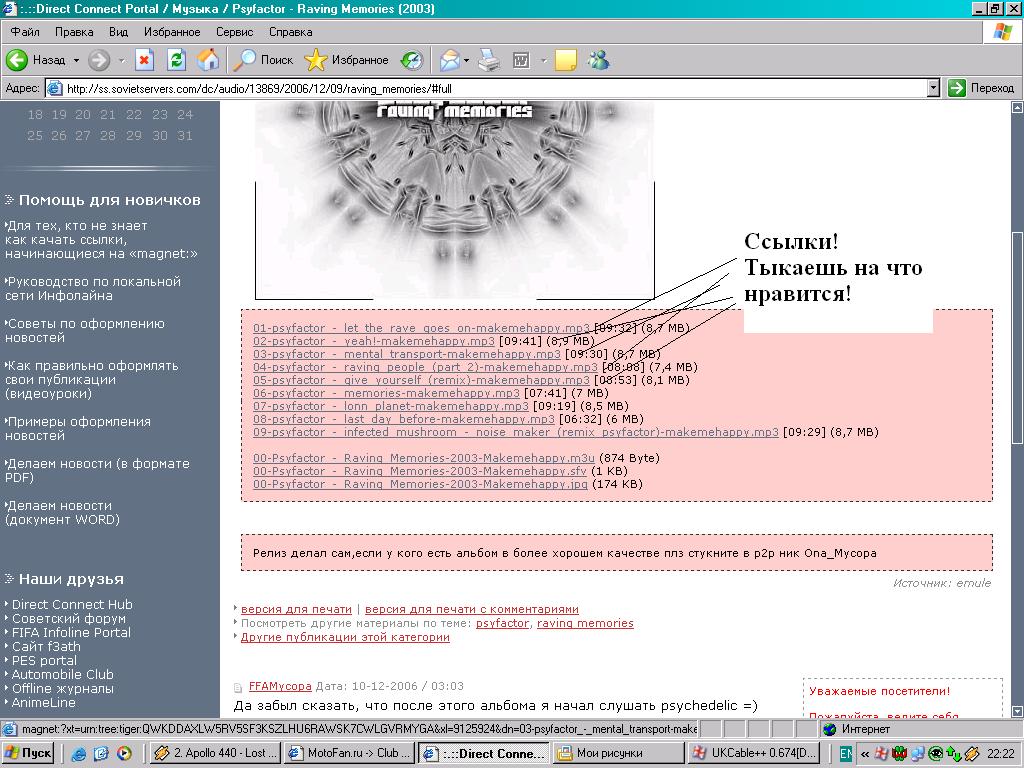Open FFAМусора commenter profile link
This screenshot has width=1024, height=768.
pyautogui.click(x=280, y=686)
